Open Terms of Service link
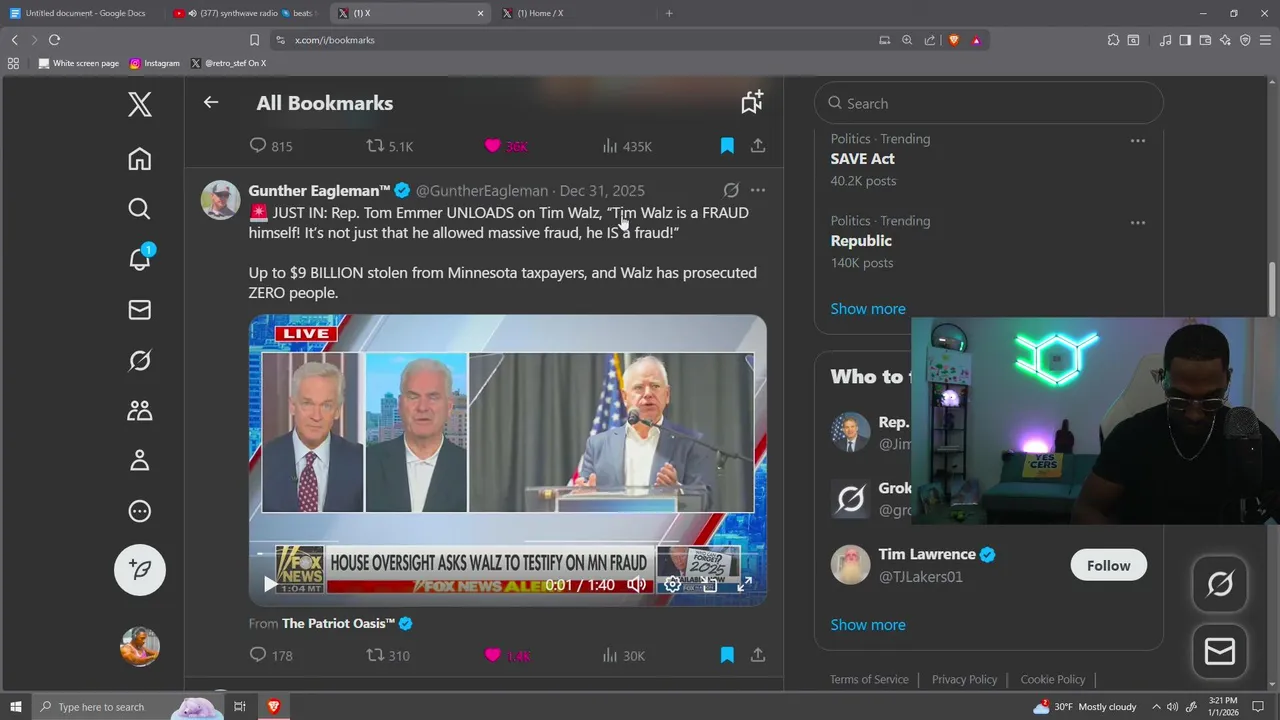The width and height of the screenshot is (1280, 720). pyautogui.click(x=869, y=679)
